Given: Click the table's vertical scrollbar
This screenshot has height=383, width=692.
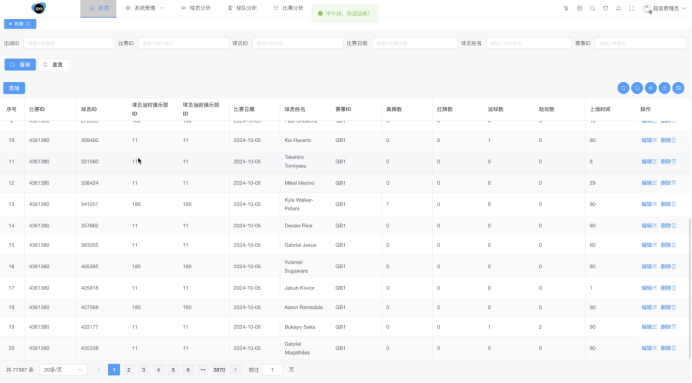Looking at the screenshot, I should pos(689,289).
